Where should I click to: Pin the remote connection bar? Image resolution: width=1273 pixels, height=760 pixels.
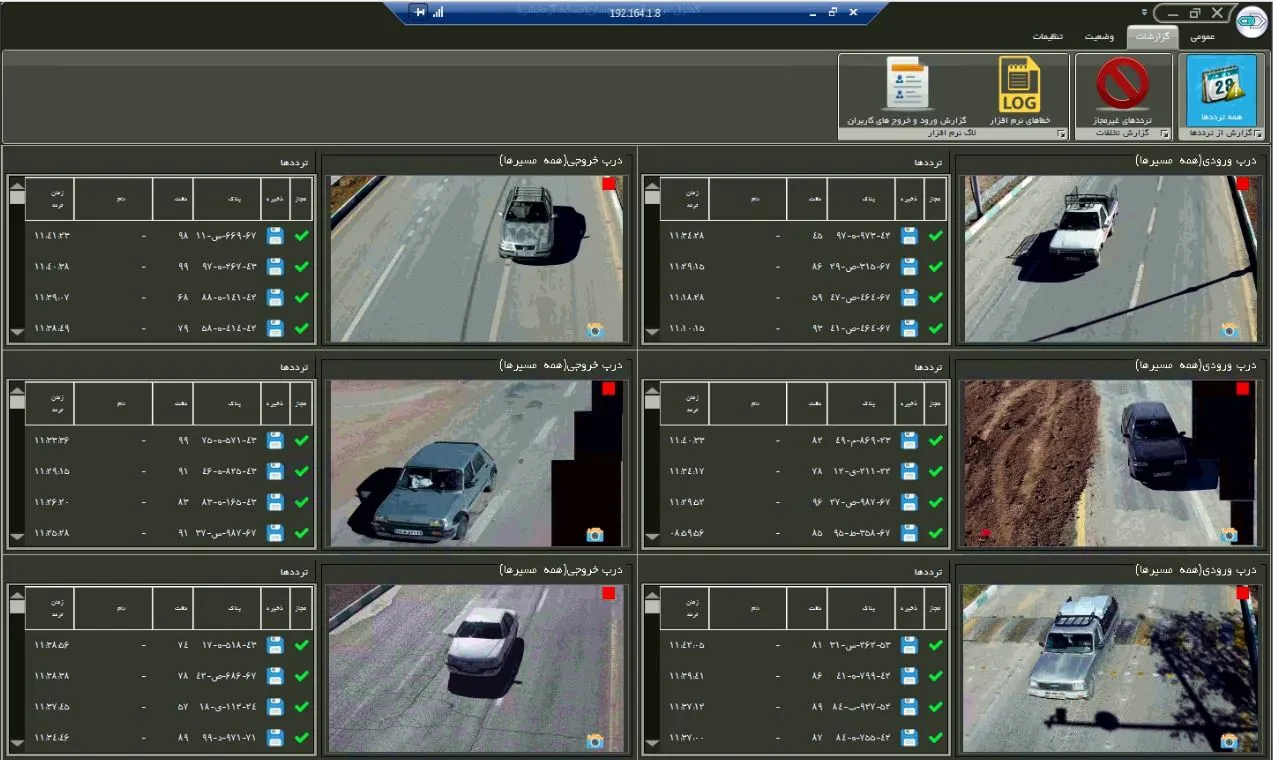(x=419, y=11)
